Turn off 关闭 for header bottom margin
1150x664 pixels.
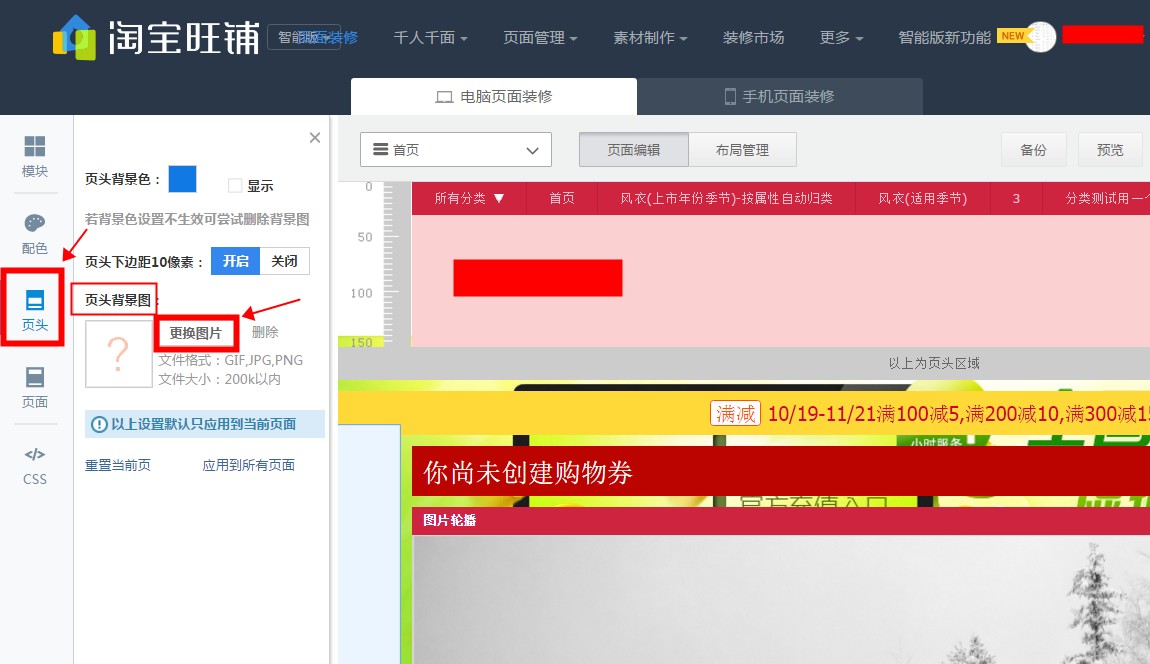coord(284,261)
